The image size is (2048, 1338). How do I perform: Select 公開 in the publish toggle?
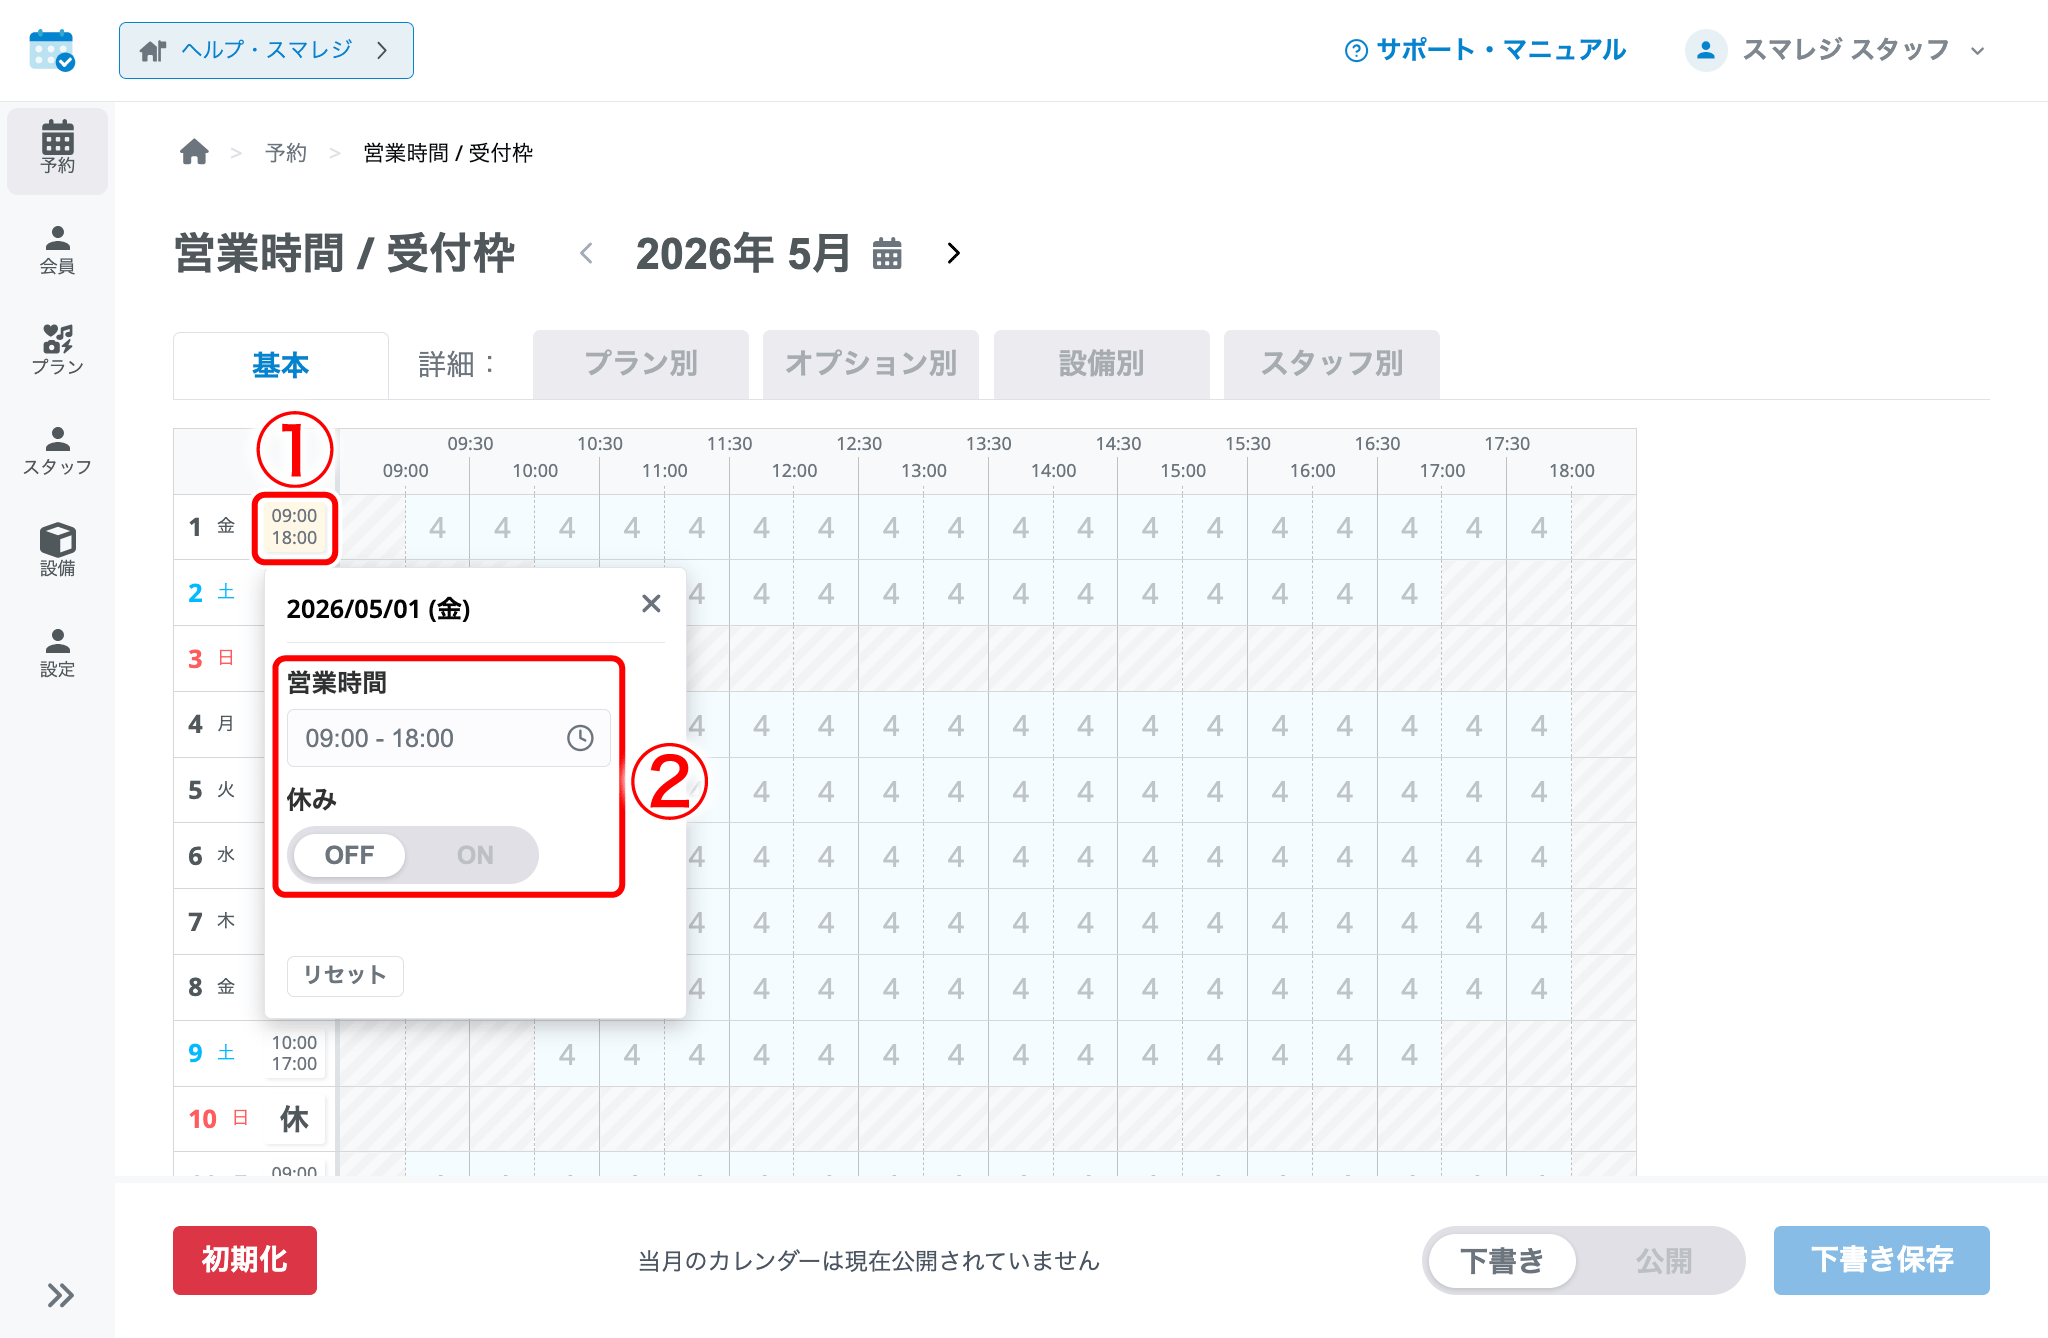tap(1664, 1261)
